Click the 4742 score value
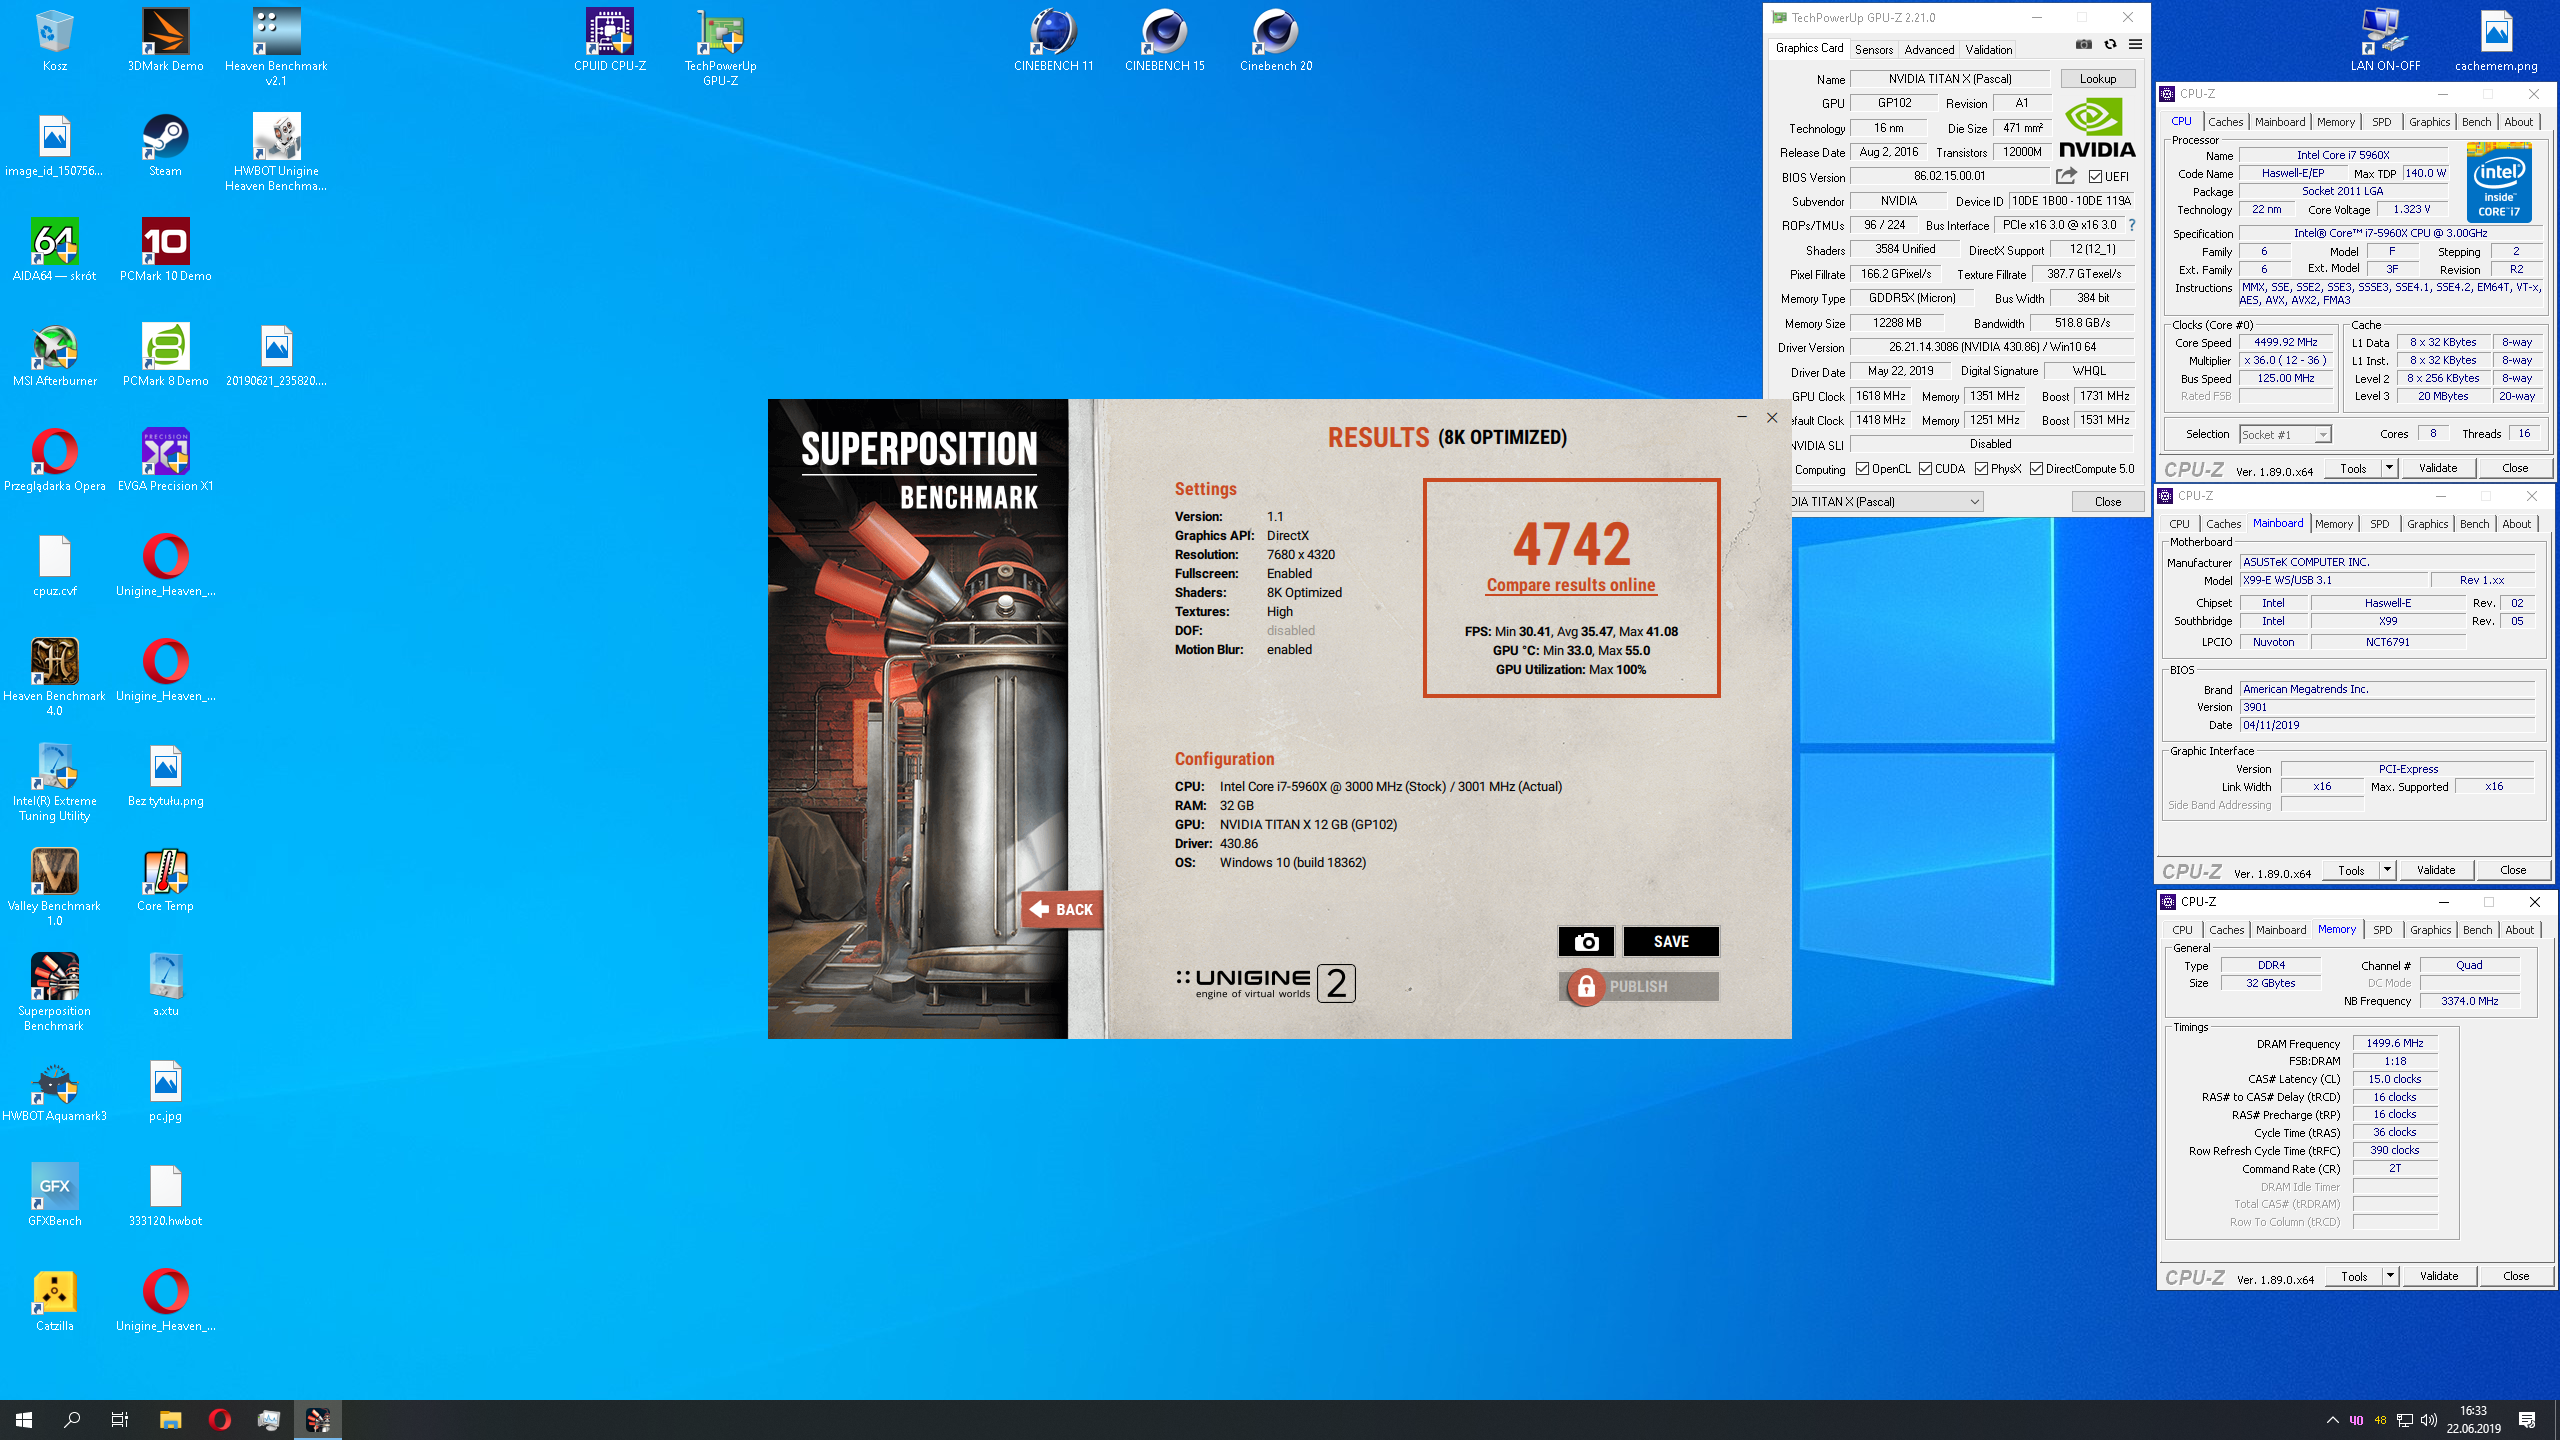2560x1440 pixels. [1571, 543]
